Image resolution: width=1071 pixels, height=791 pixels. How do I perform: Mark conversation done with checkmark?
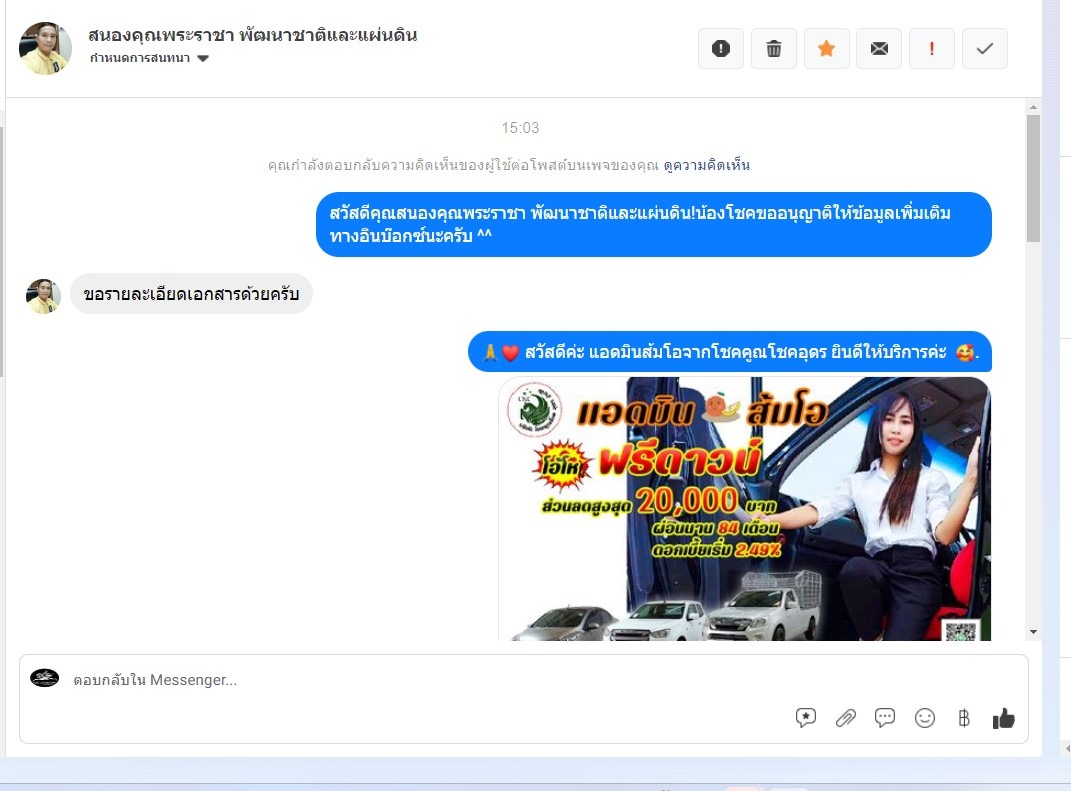(985, 48)
